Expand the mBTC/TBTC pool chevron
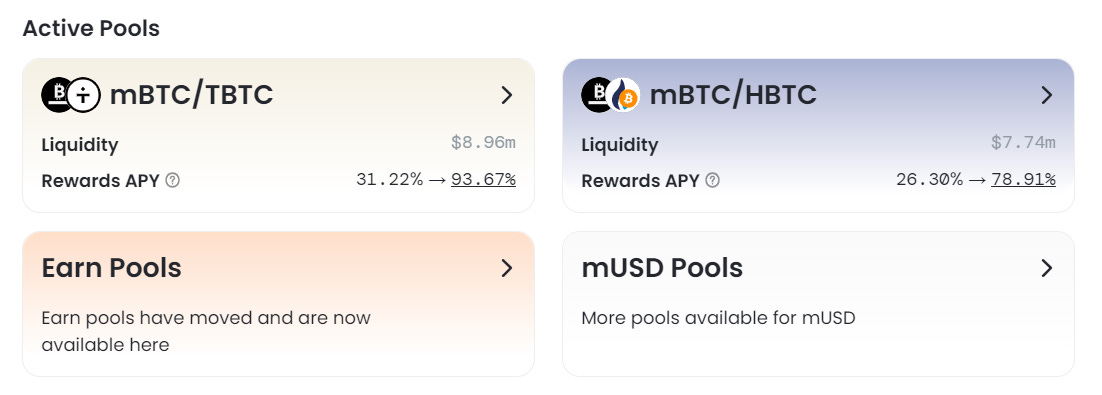This screenshot has width=1102, height=395. point(507,95)
